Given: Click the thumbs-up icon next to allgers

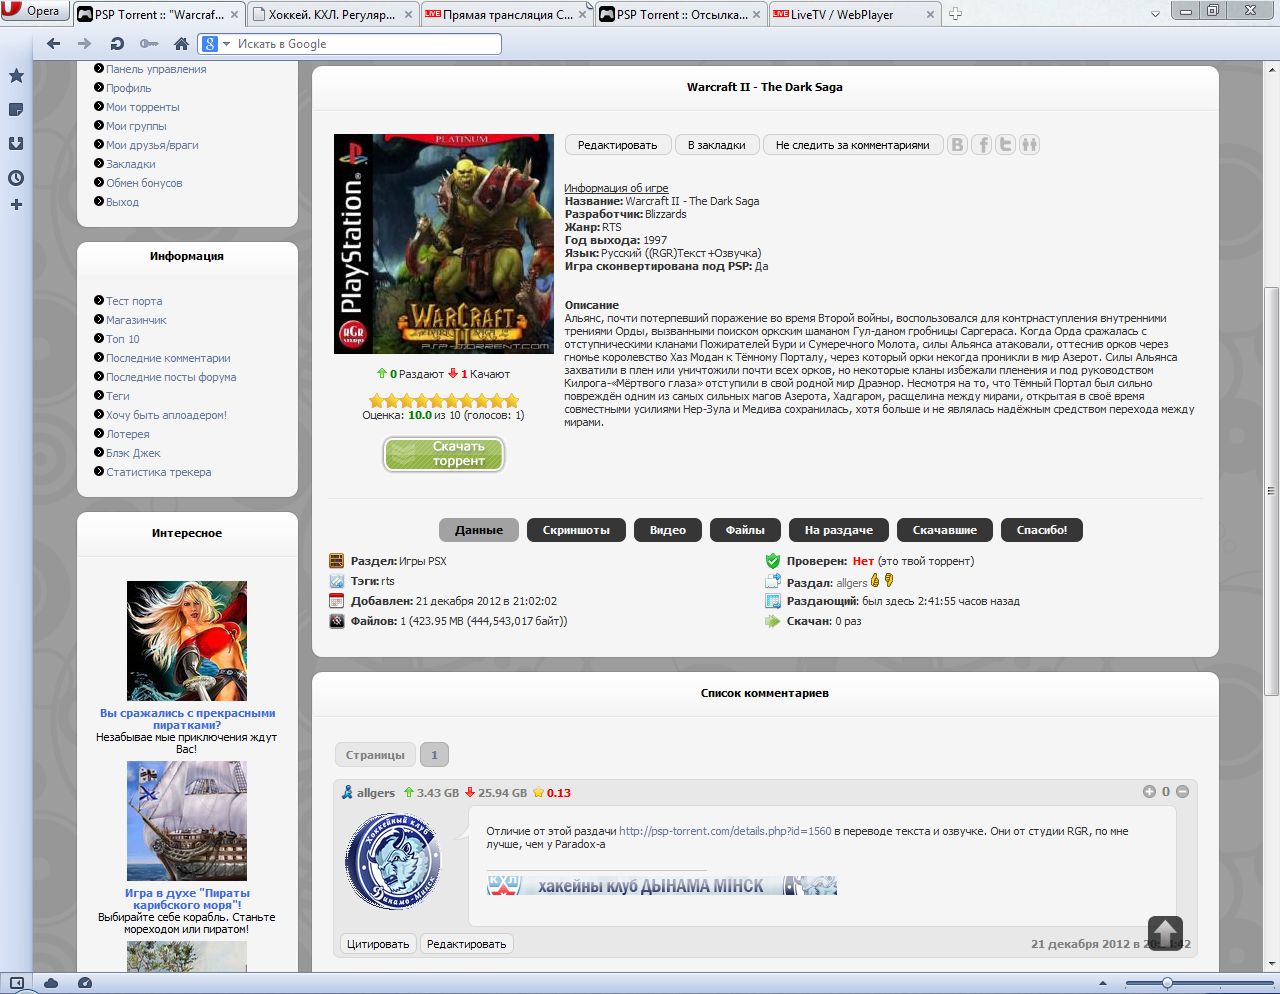Looking at the screenshot, I should (x=876, y=580).
